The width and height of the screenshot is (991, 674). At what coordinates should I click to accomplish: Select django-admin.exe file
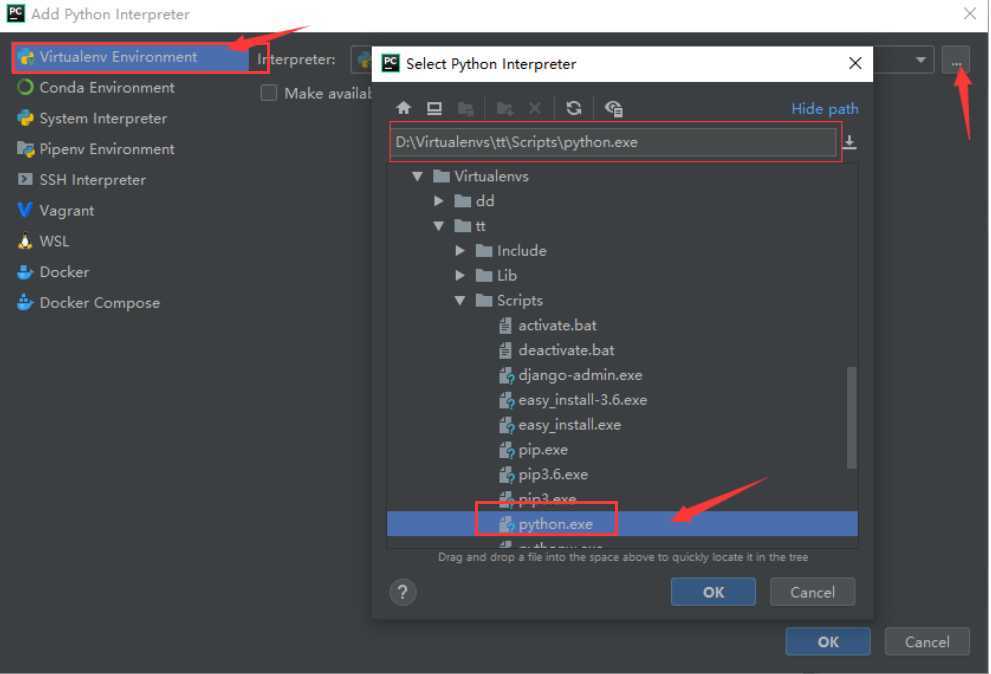click(570, 375)
